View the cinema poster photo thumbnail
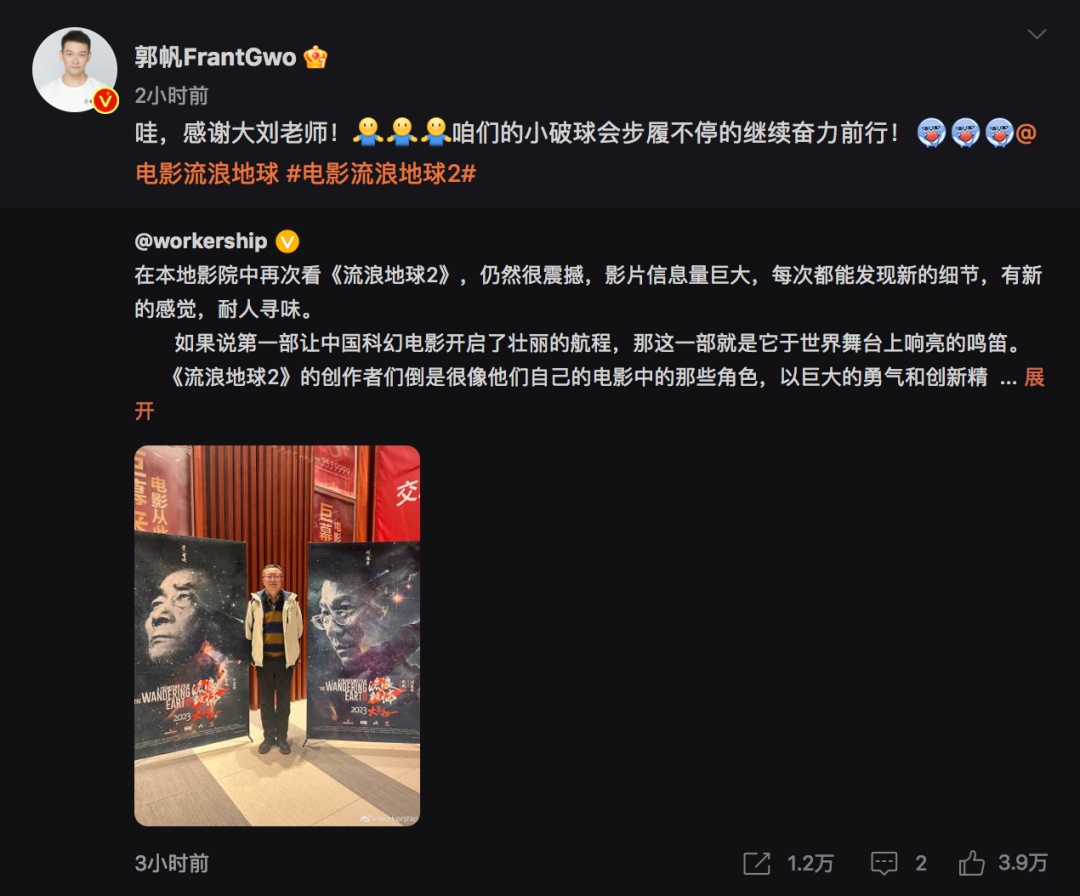The height and width of the screenshot is (896, 1080). [x=277, y=635]
